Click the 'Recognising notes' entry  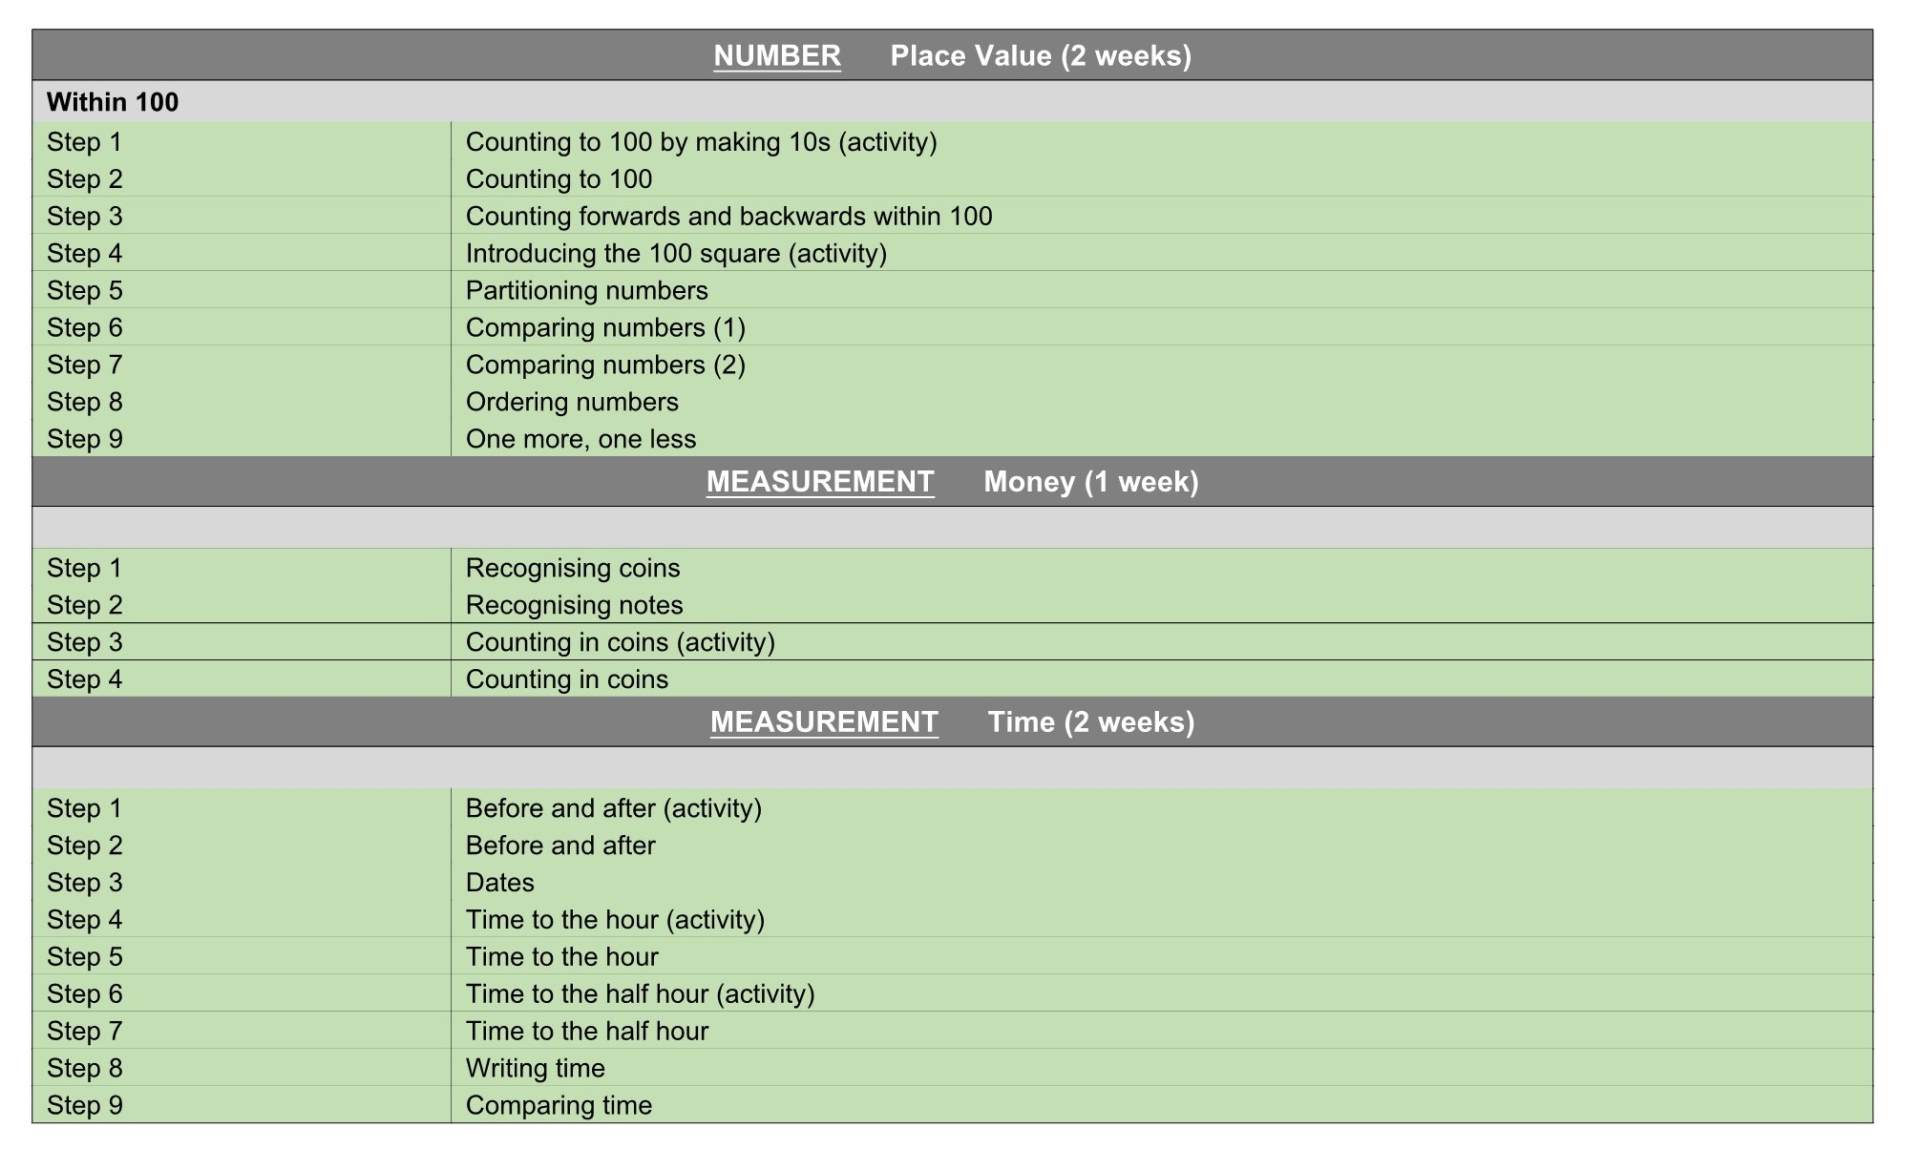[x=573, y=605]
